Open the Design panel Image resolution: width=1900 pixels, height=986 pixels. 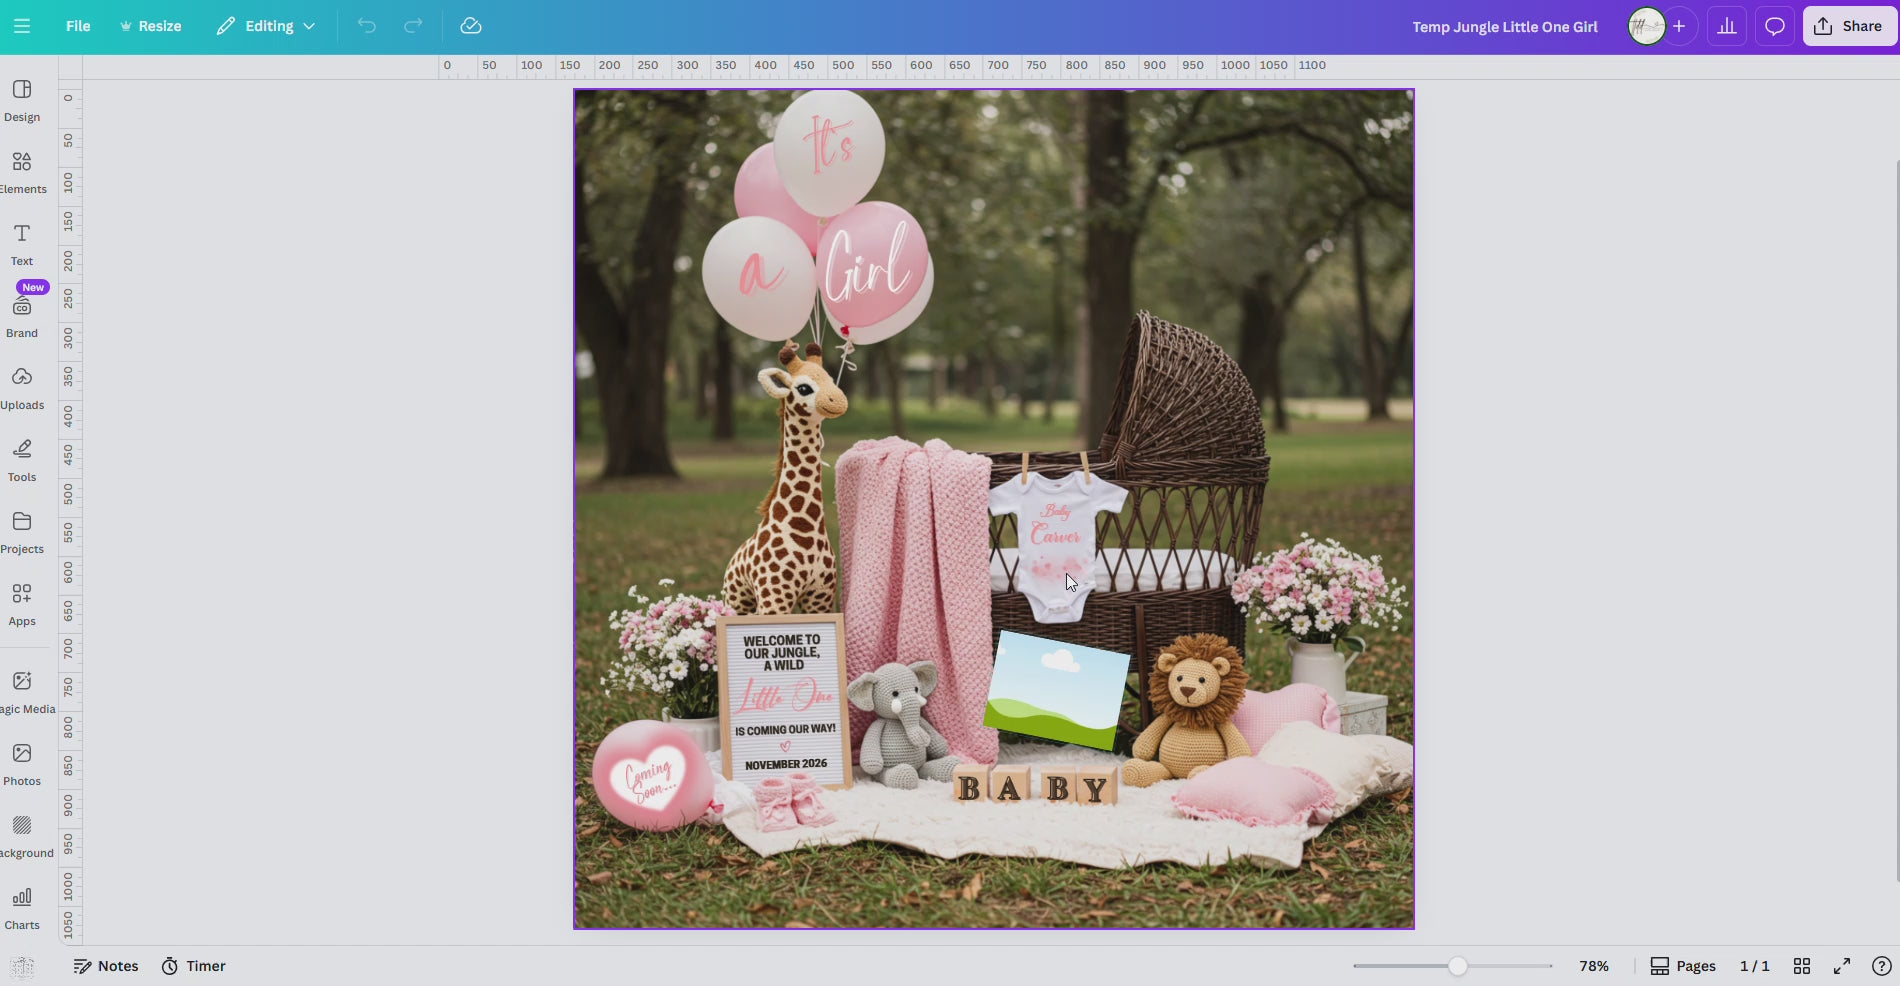click(21, 100)
